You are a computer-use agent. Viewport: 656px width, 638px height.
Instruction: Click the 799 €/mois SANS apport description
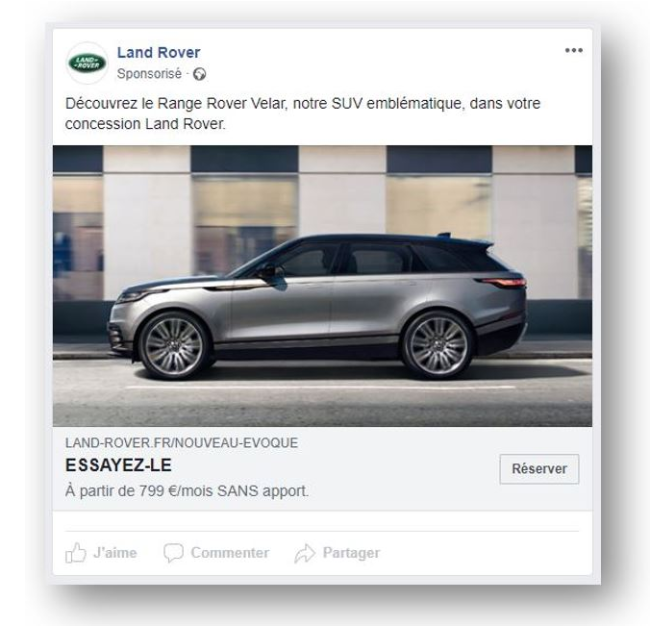187,491
